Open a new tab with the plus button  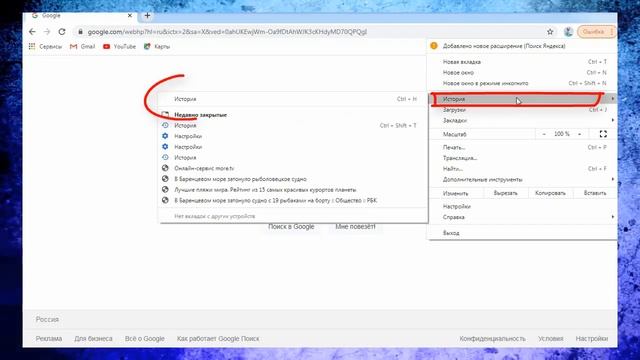tap(147, 16)
